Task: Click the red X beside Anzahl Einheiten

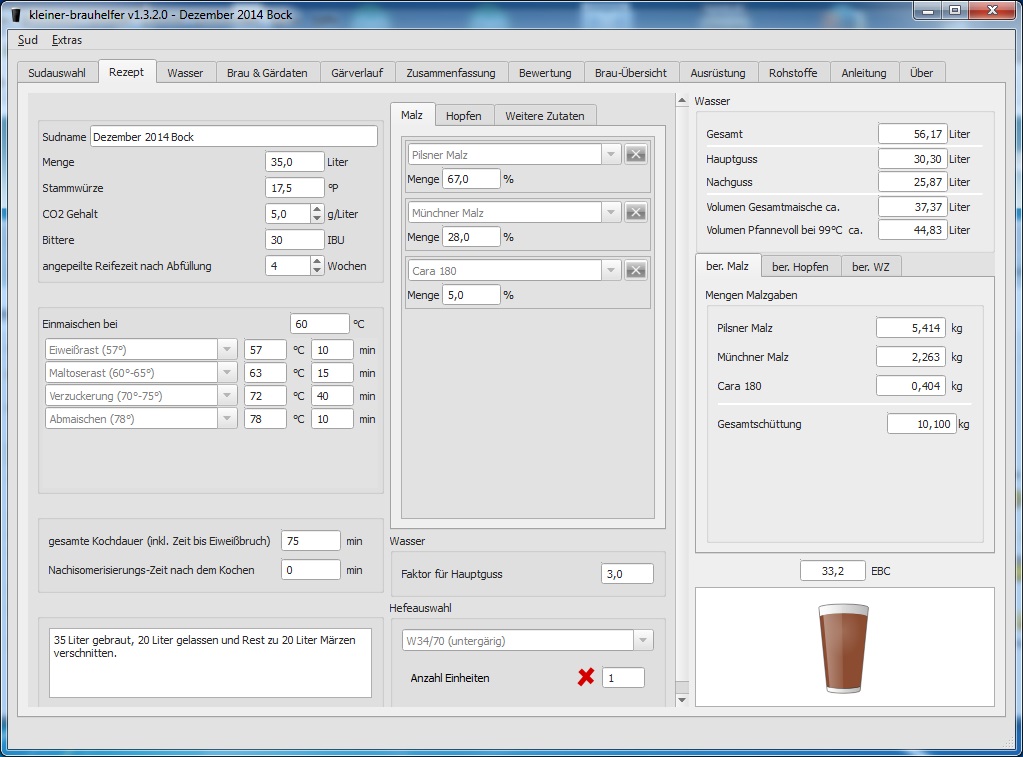Action: [586, 678]
